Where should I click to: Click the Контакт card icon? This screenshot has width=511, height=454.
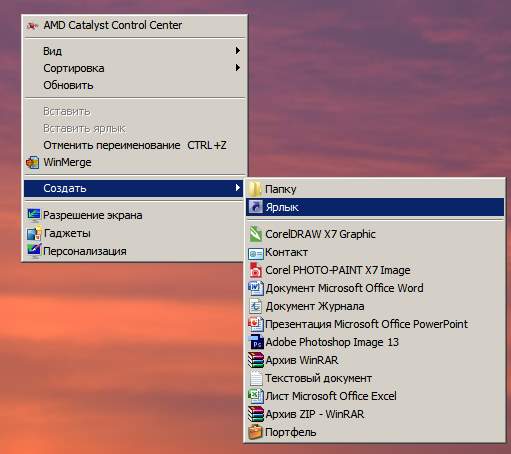[256, 253]
